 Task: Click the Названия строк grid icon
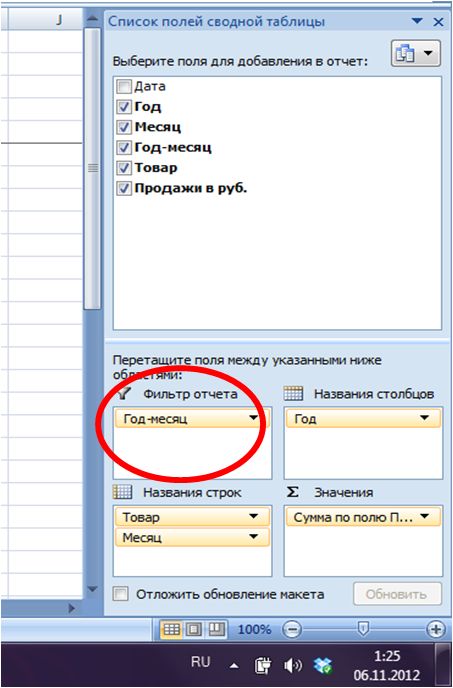pyautogui.click(x=122, y=492)
